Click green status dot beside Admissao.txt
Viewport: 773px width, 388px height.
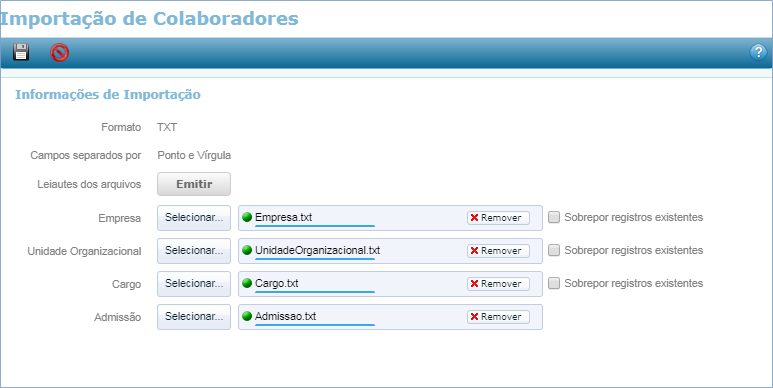click(247, 316)
